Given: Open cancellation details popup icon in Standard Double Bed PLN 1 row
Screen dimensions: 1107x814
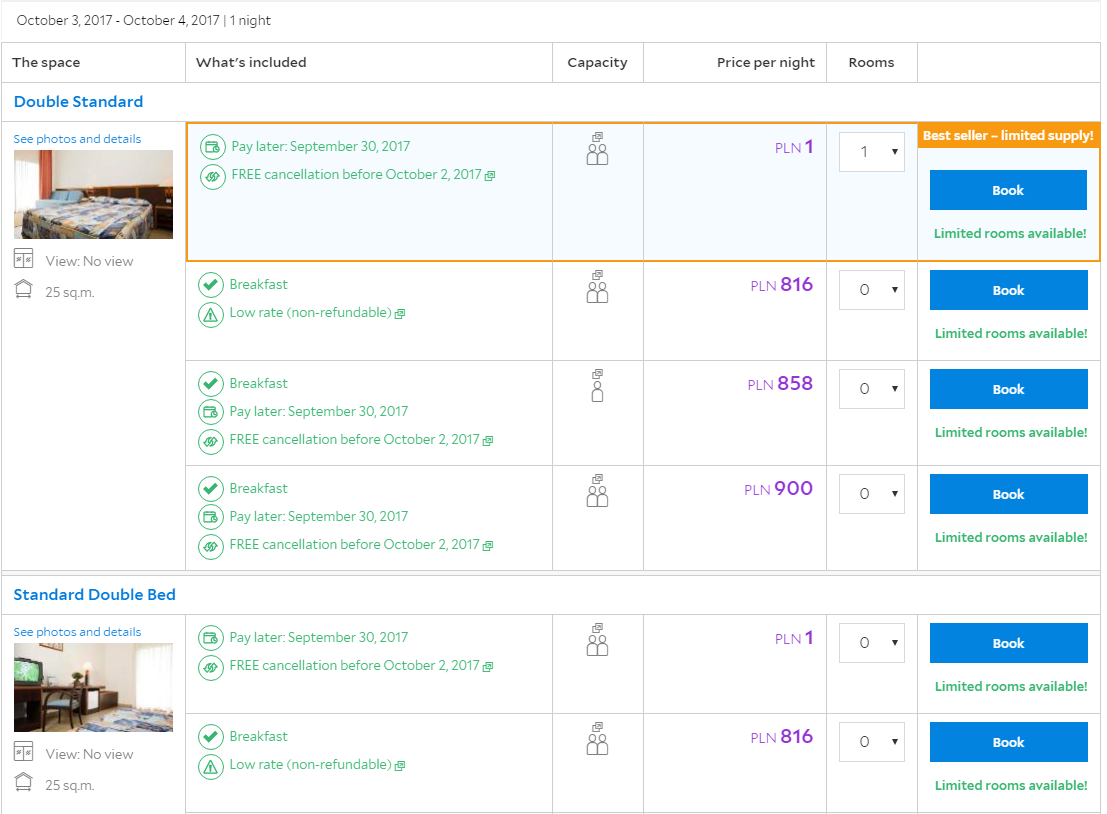Looking at the screenshot, I should point(488,666).
